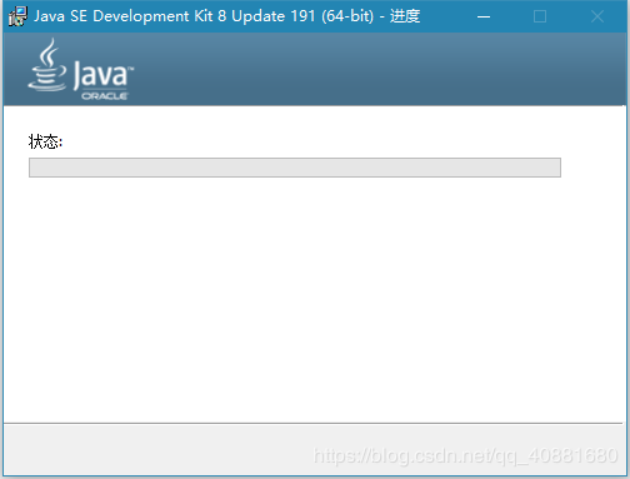The height and width of the screenshot is (479, 630).
Task: Click the Java installer icon in title bar
Action: coord(18,16)
